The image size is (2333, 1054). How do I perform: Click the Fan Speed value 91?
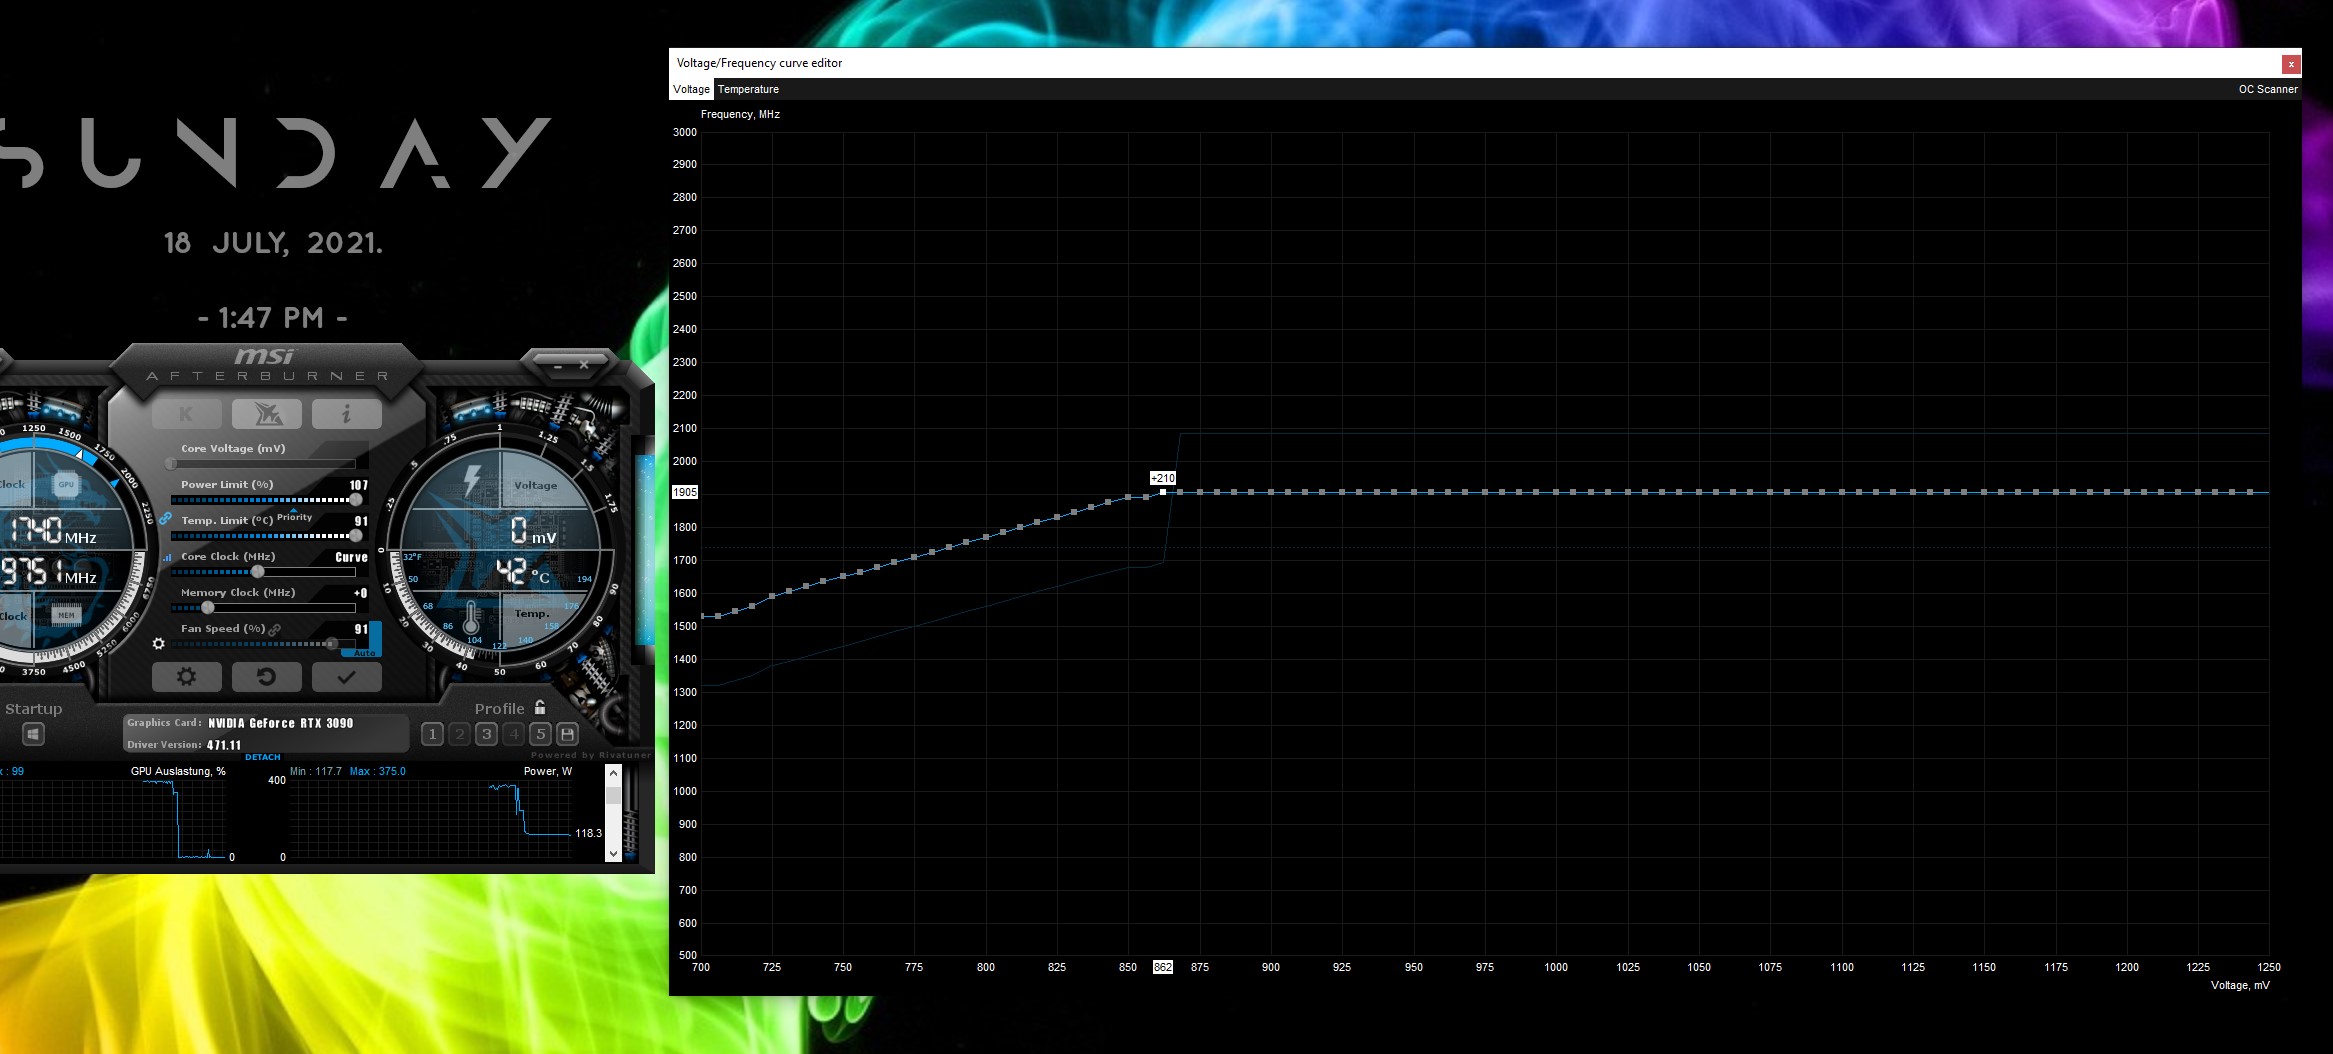coord(361,629)
